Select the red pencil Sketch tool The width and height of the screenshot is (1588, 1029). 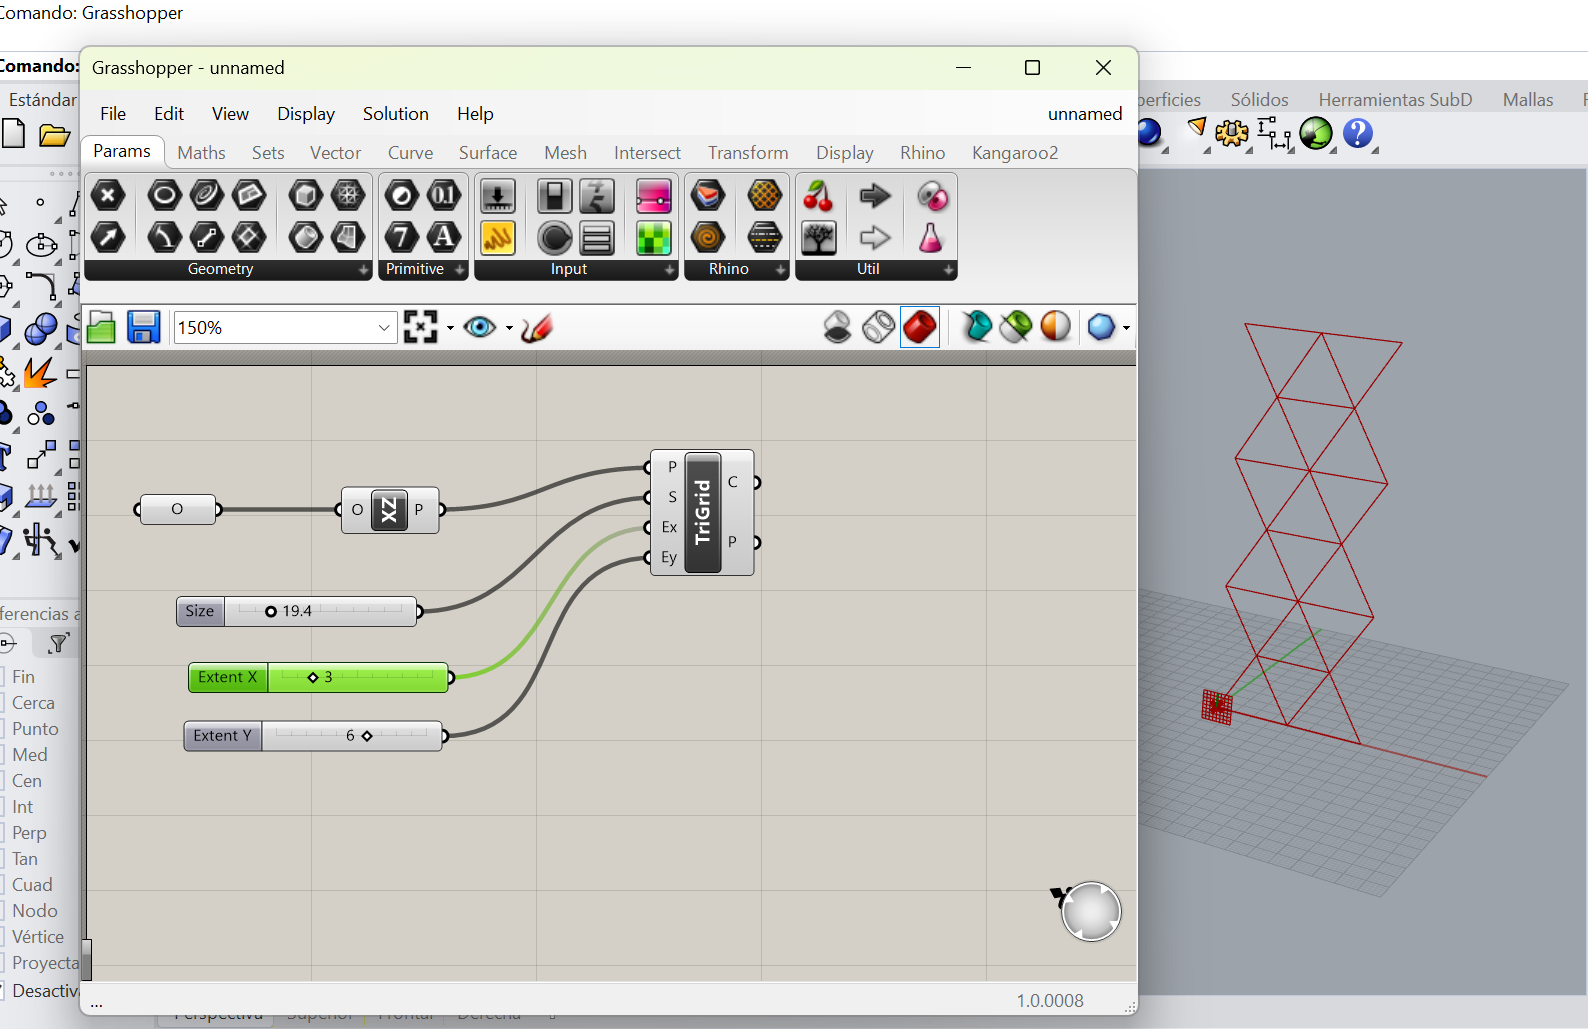[x=537, y=327]
